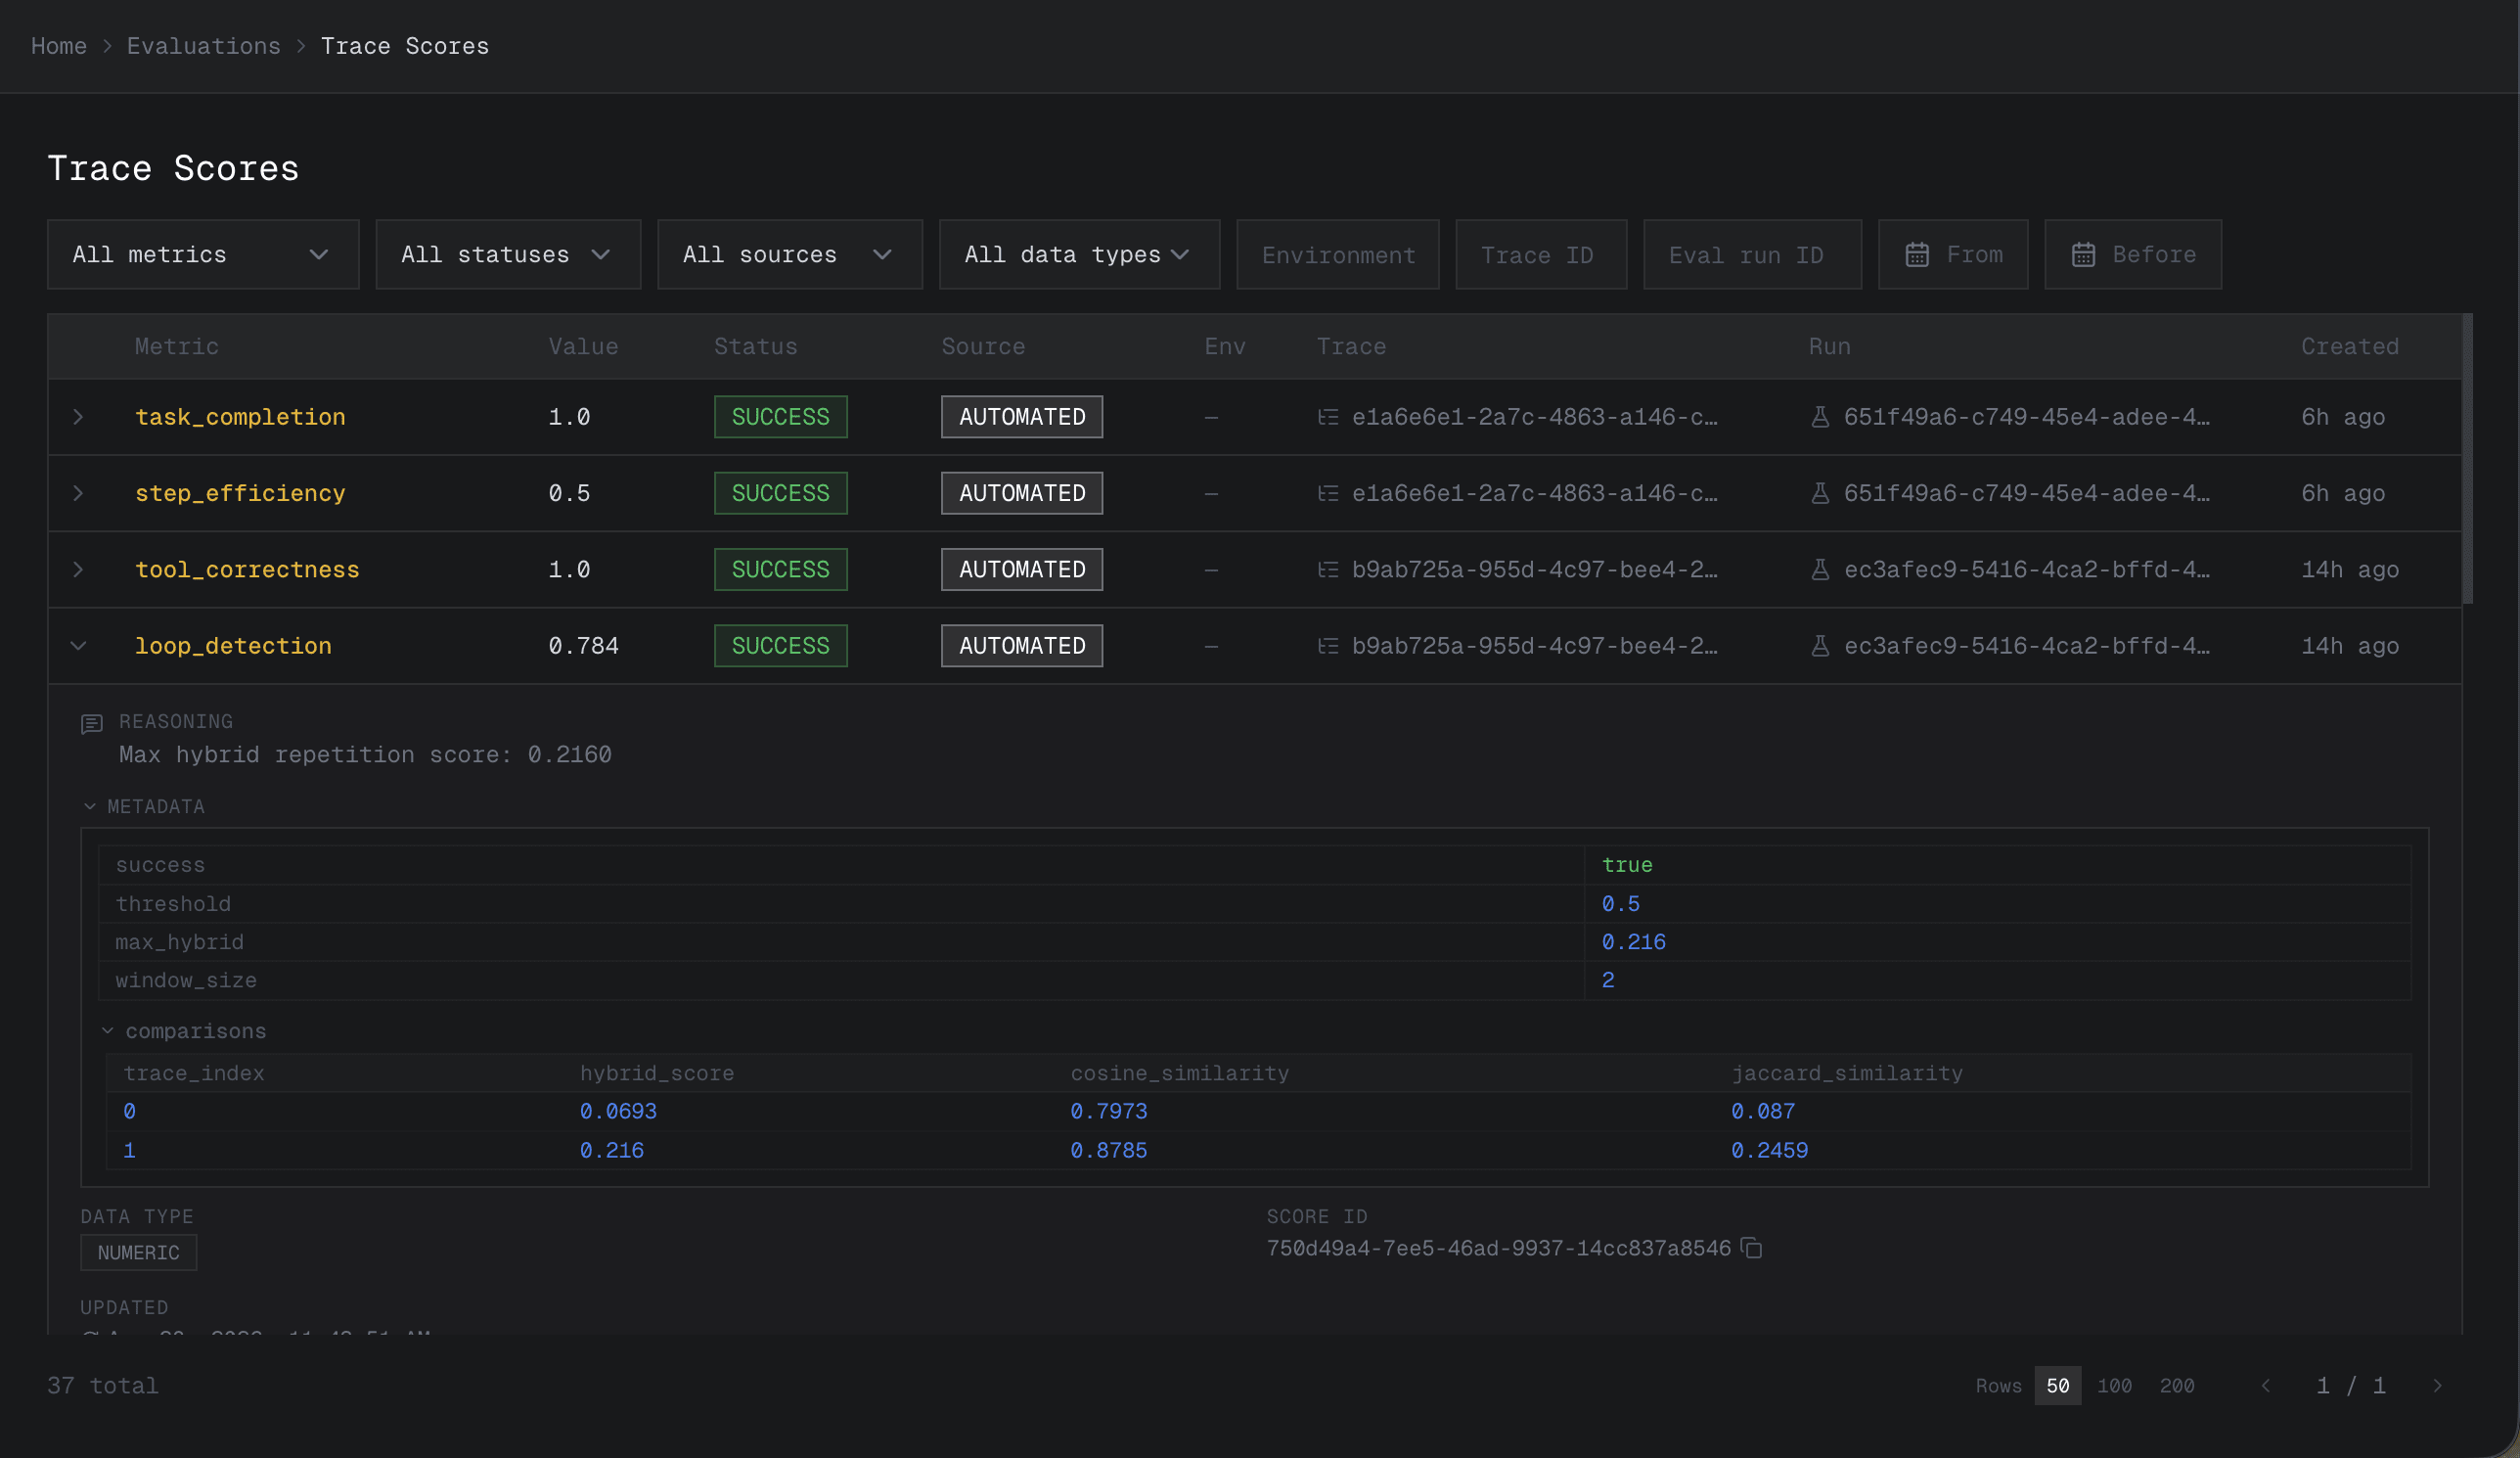Open the All data types dropdown
Viewport: 2520px width, 1458px height.
1079,255
